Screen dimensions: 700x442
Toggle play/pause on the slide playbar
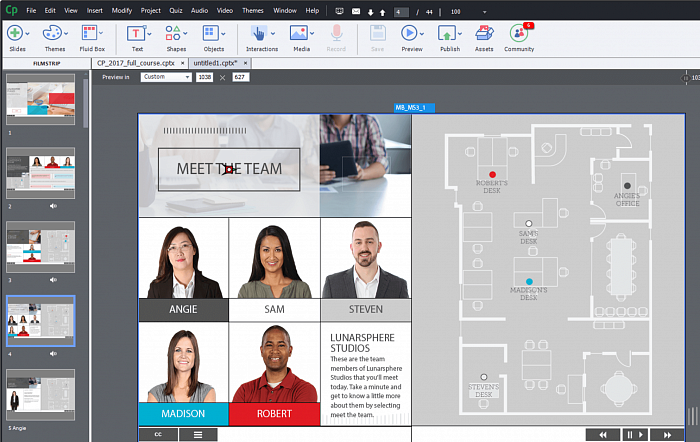pos(632,435)
